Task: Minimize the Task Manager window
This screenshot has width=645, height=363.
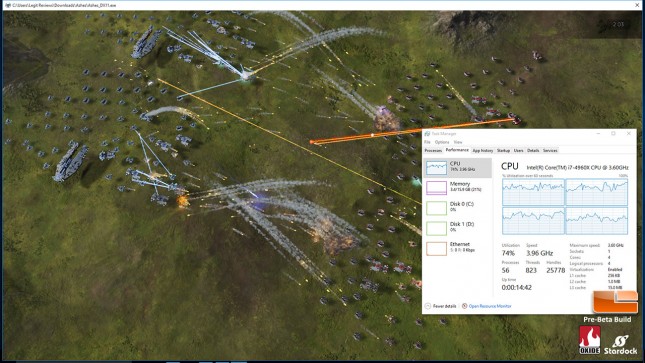Action: 599,134
